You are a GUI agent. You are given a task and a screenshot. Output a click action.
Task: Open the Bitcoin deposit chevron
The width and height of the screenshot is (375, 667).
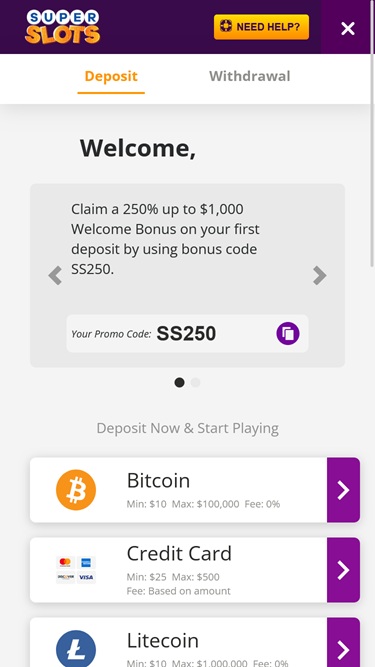point(344,490)
